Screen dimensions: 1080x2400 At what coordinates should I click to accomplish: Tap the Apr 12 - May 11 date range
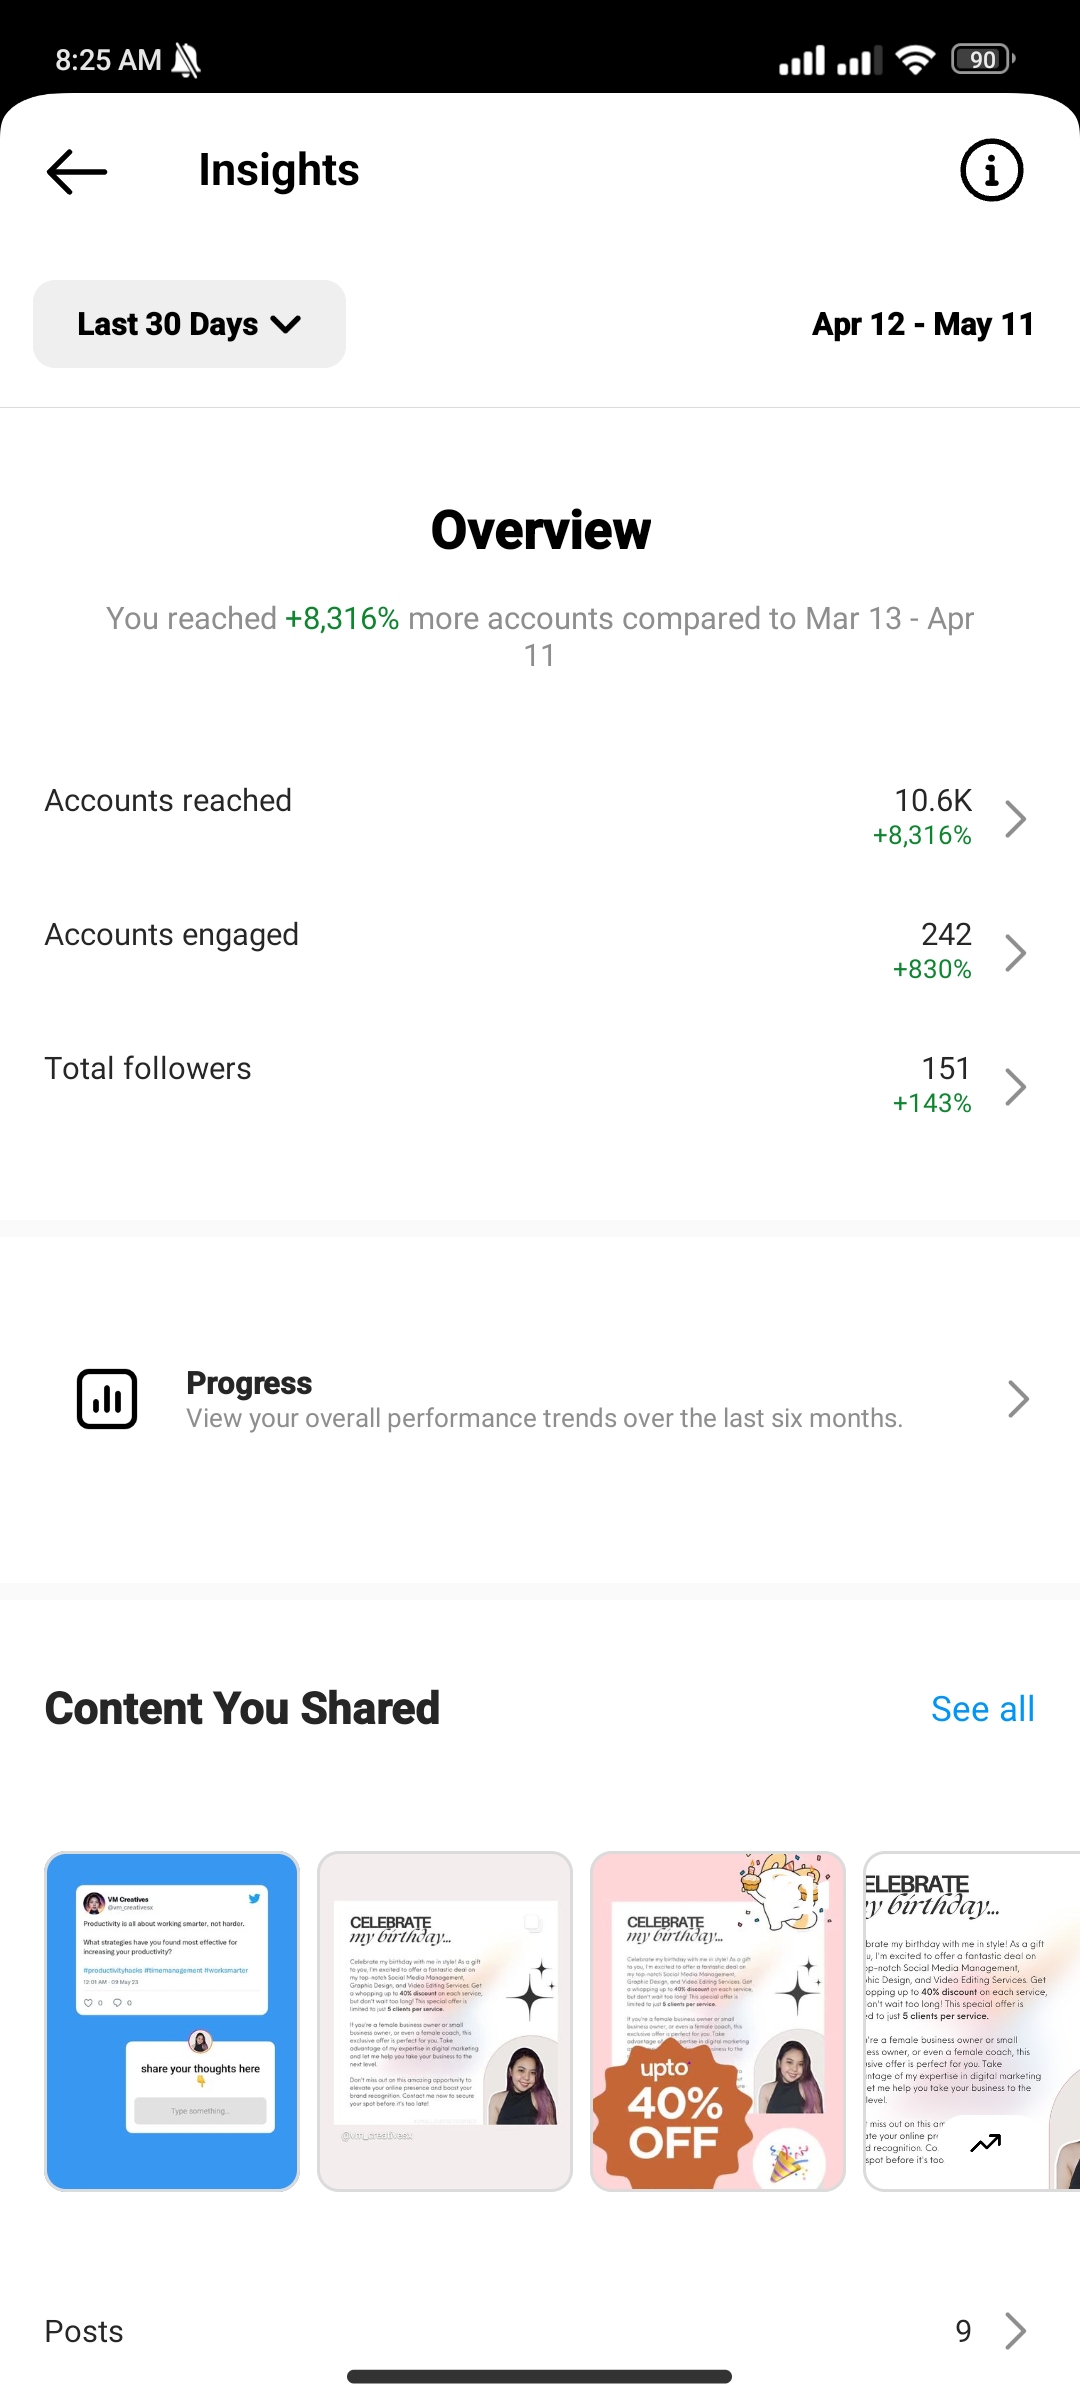(923, 324)
